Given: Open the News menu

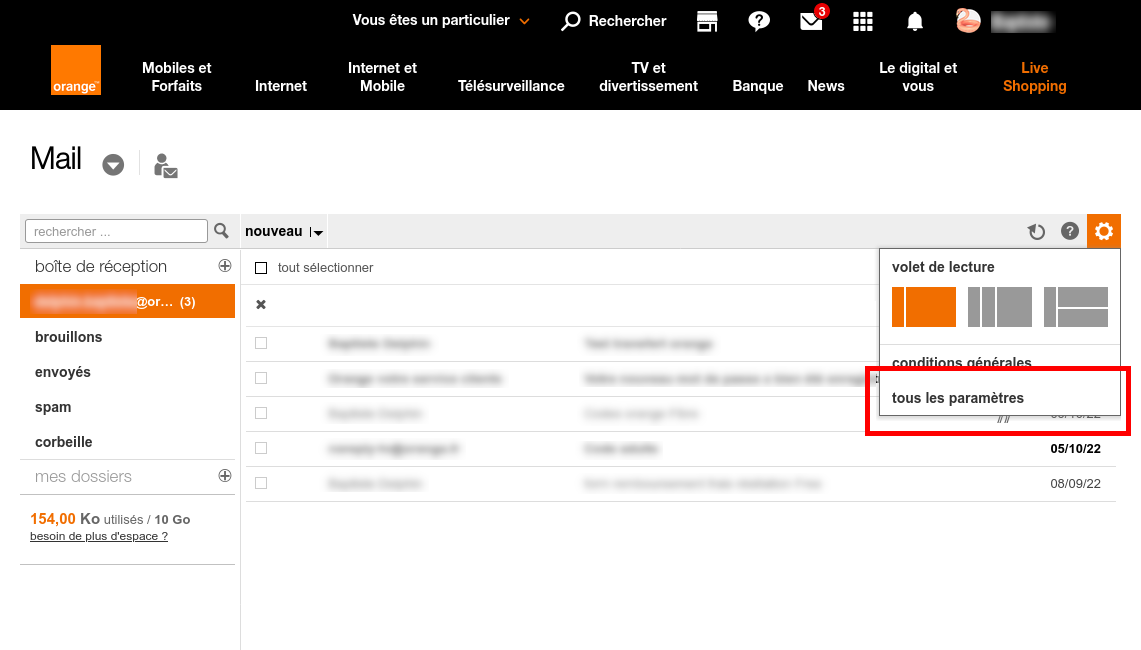Looking at the screenshot, I should tap(826, 86).
